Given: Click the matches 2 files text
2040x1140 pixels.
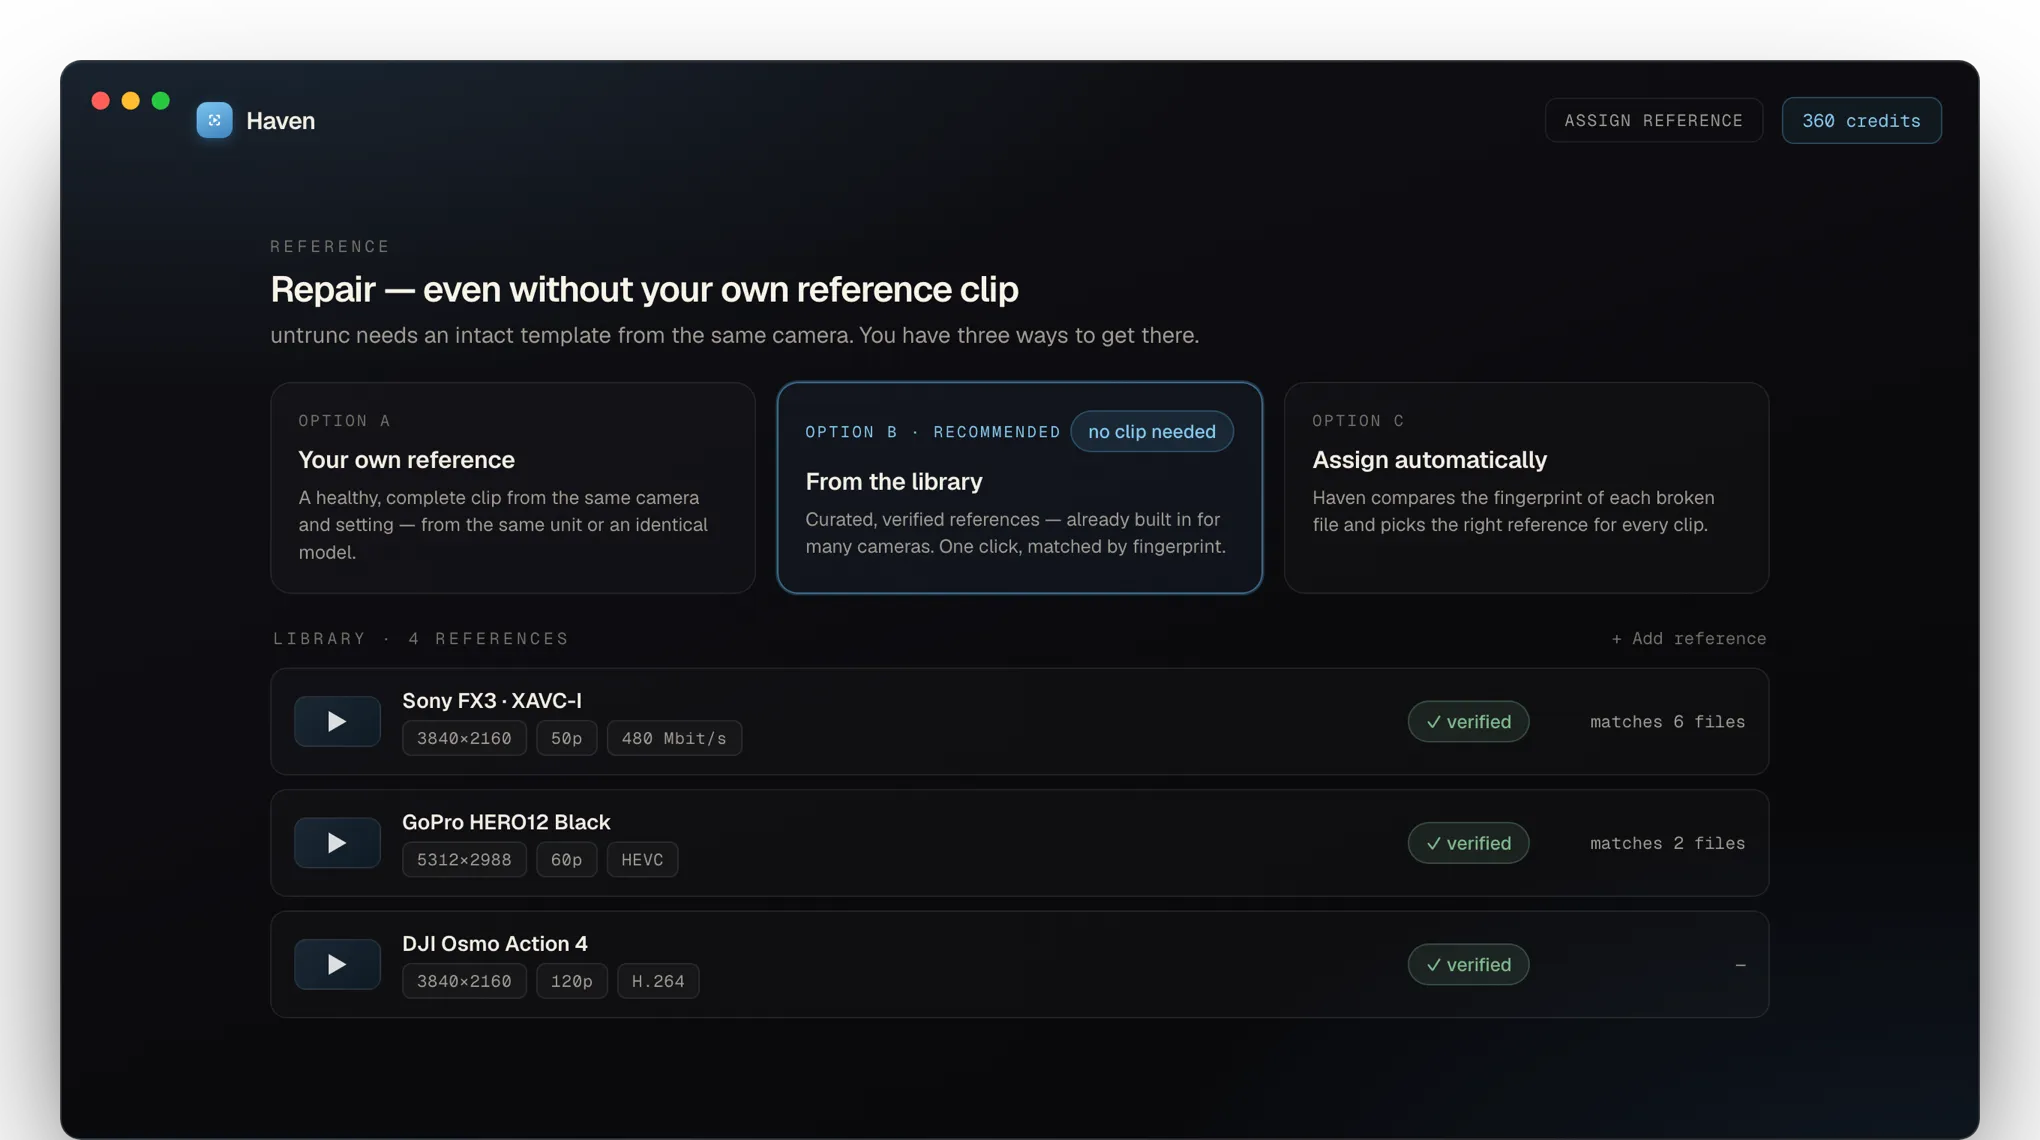Looking at the screenshot, I should pyautogui.click(x=1667, y=843).
